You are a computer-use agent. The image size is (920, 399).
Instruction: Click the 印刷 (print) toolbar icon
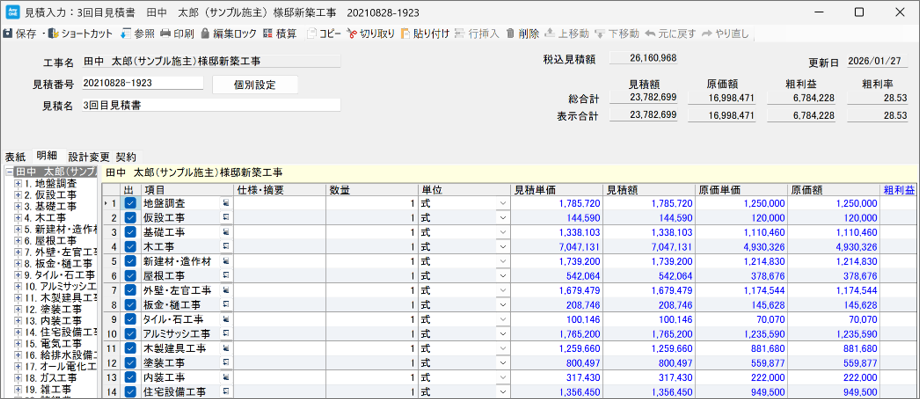click(165, 34)
